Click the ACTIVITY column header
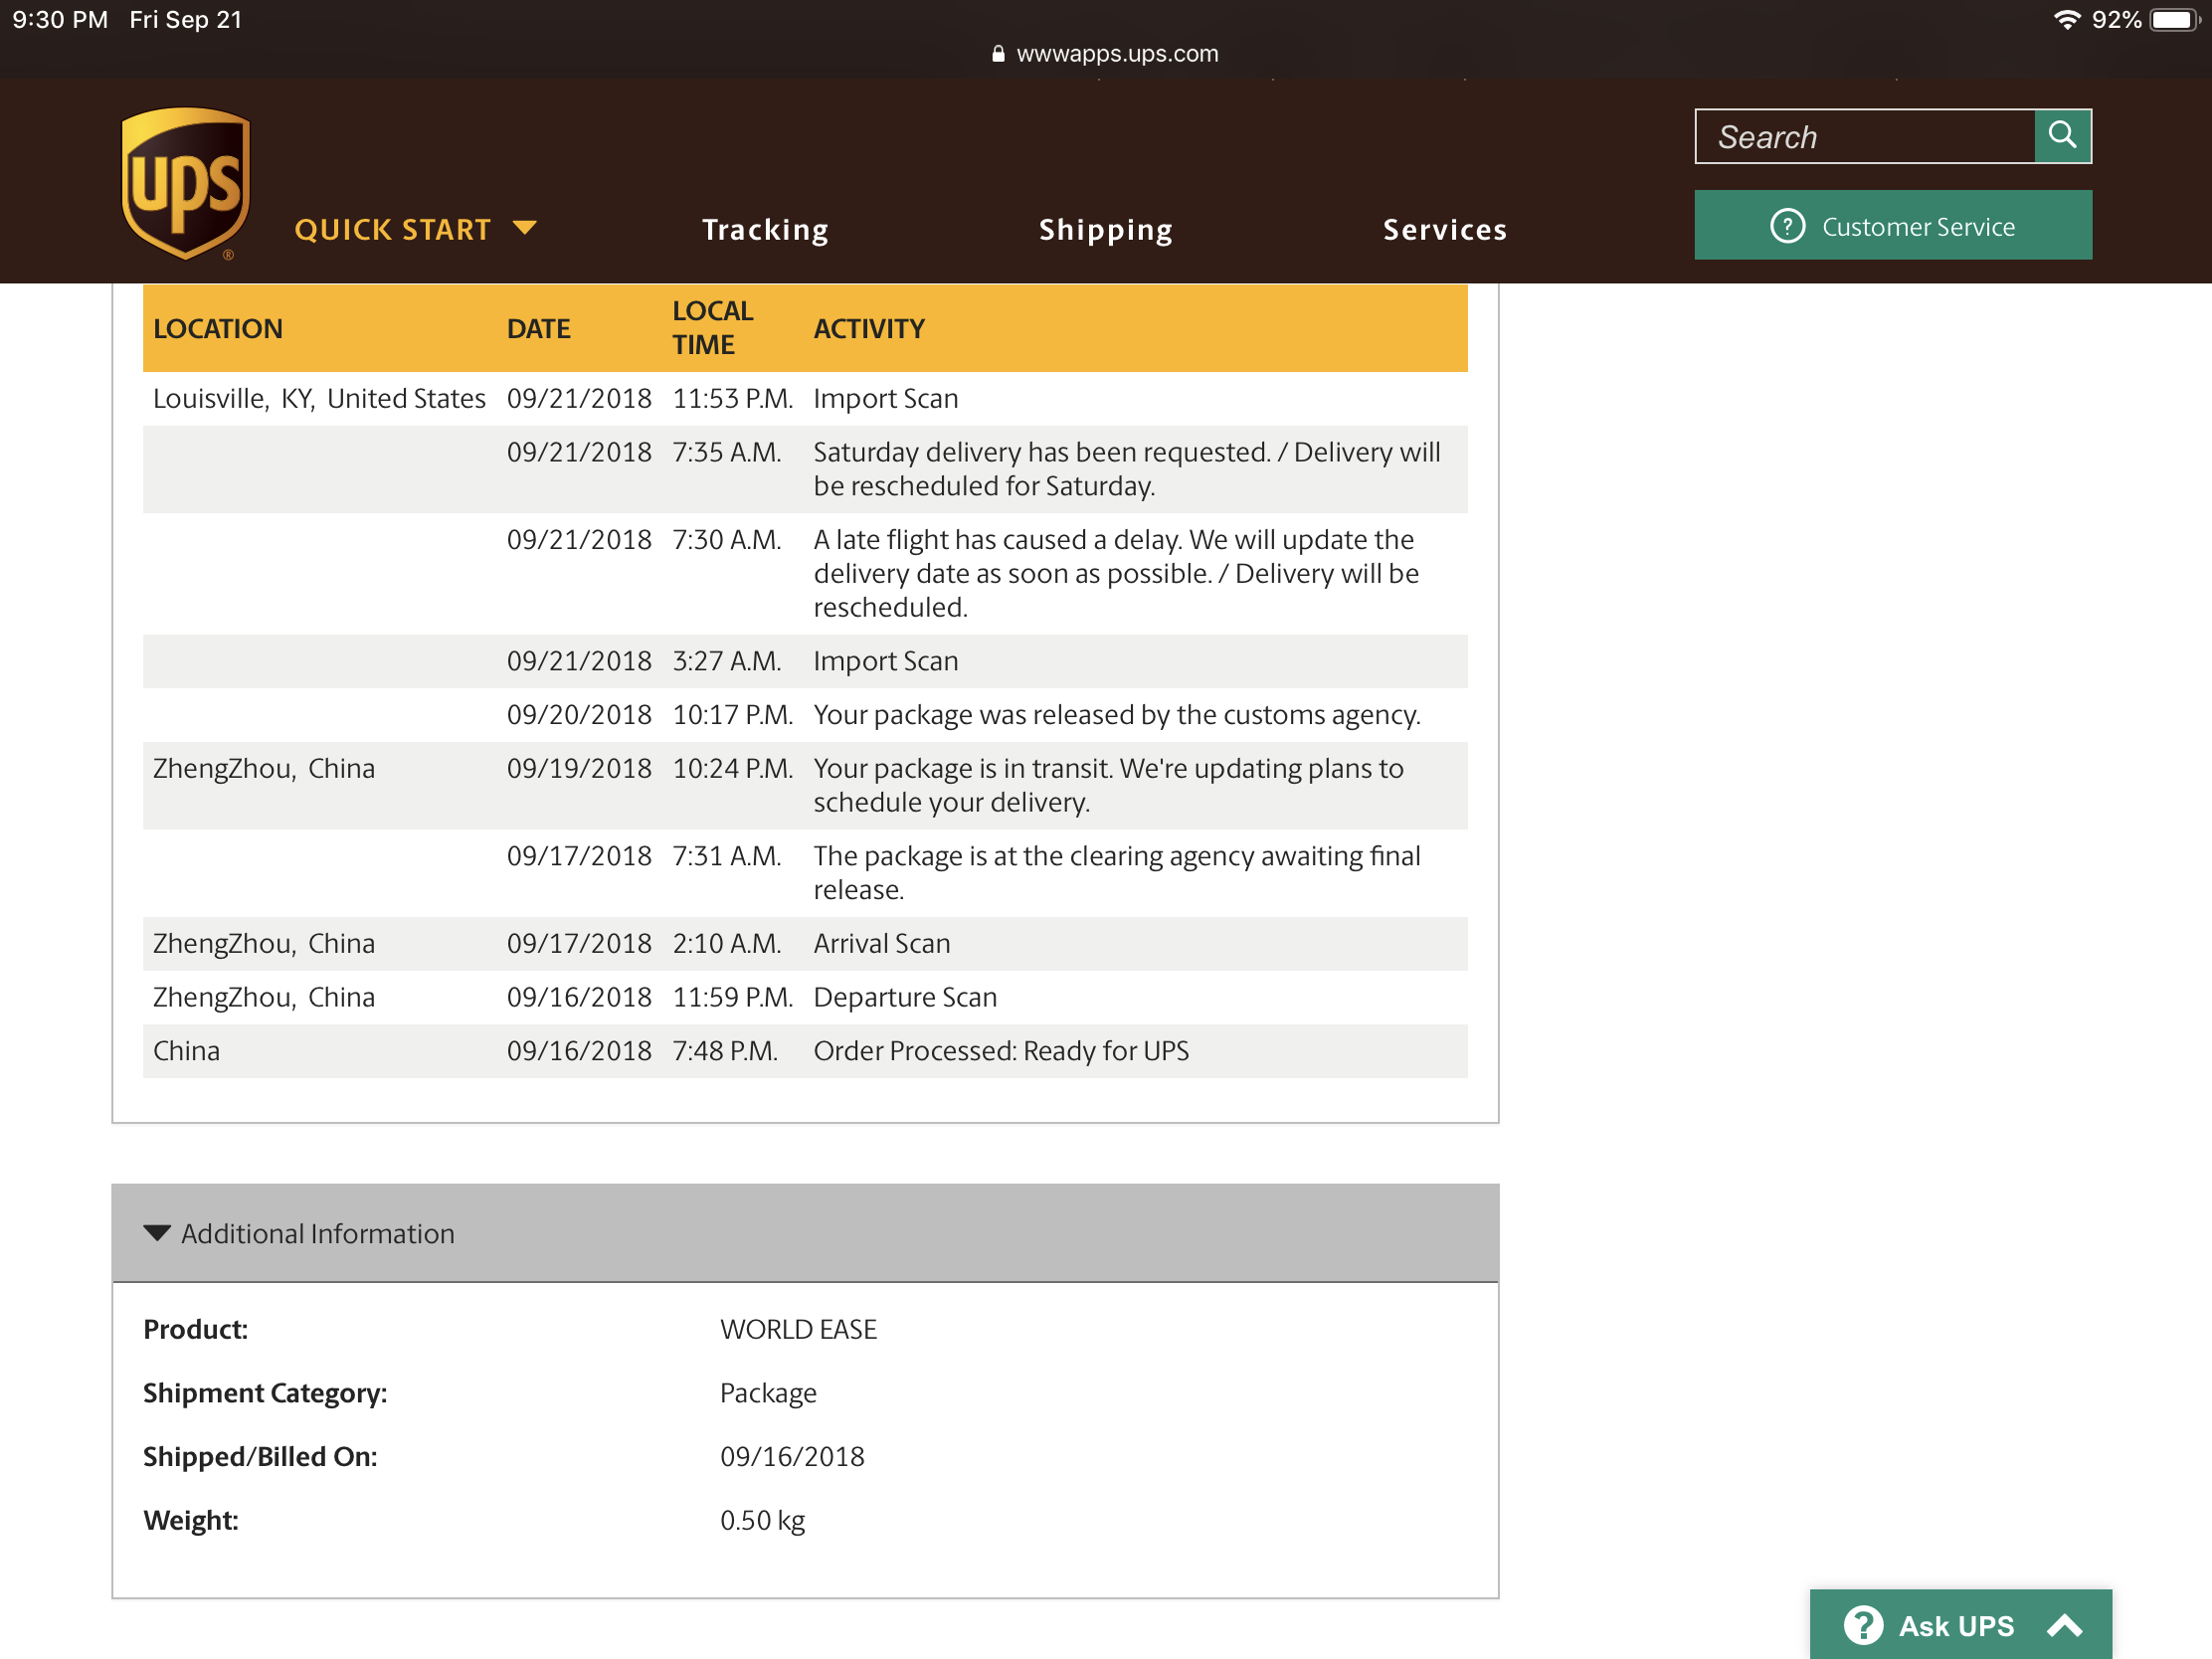 click(x=868, y=328)
